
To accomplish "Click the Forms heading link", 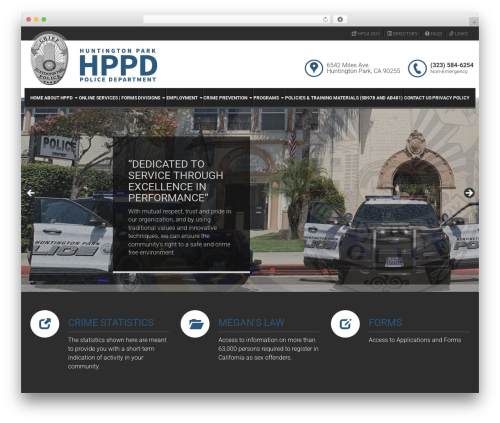I will coord(385,323).
